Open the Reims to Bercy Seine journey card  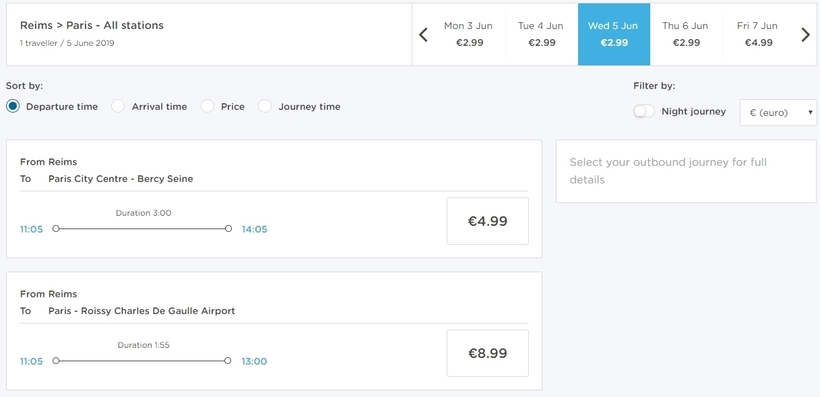coord(274,199)
